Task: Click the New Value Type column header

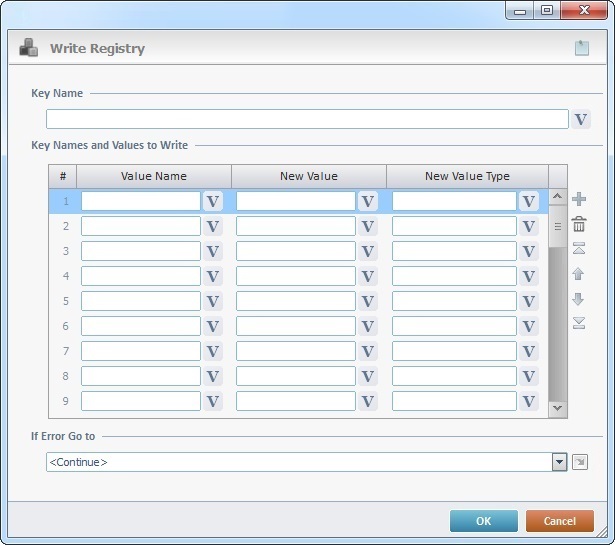Action: [x=467, y=176]
